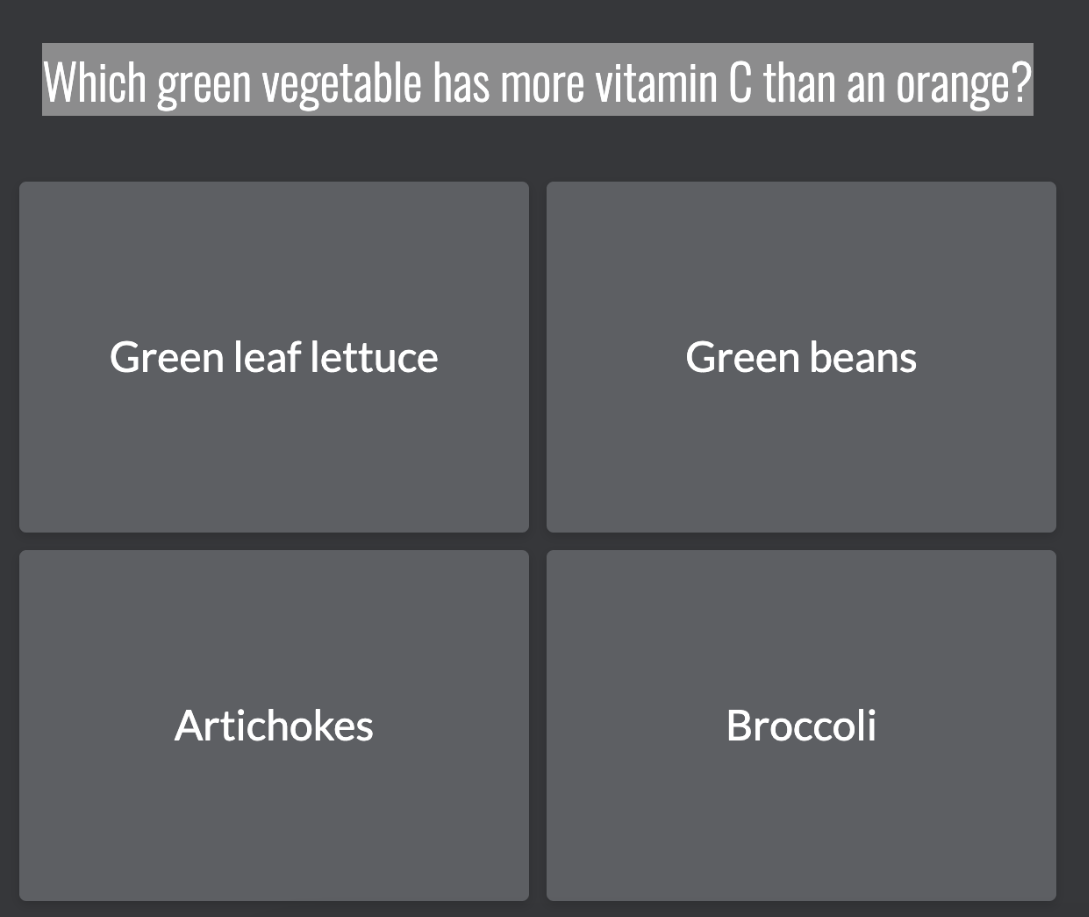Answer the quiz with Artichokes
This screenshot has width=1089, height=917.
[274, 725]
